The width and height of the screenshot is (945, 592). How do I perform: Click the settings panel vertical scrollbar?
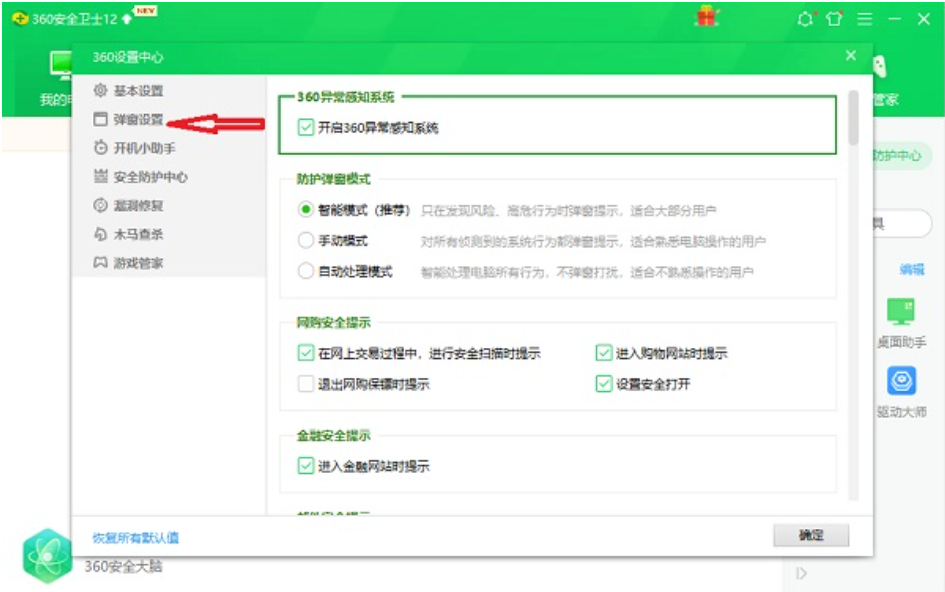(852, 118)
